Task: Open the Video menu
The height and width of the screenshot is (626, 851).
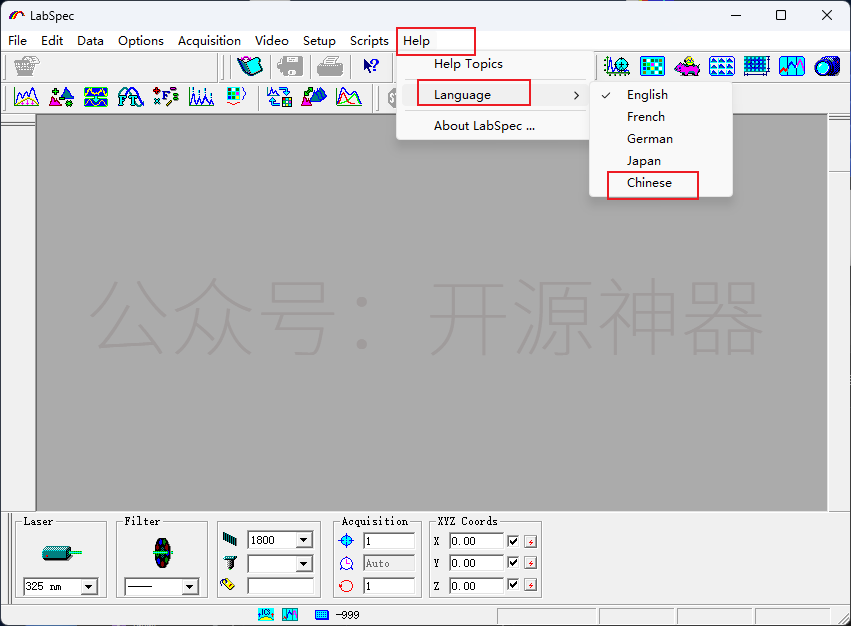Action: [272, 41]
